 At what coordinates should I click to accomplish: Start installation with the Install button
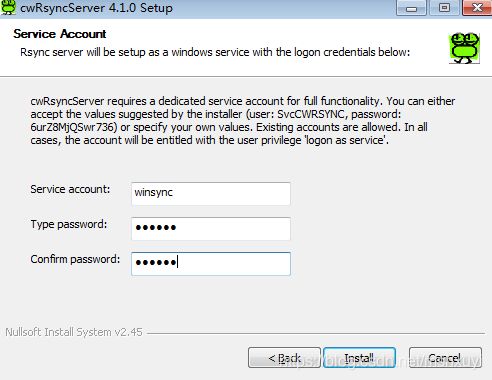[359, 358]
